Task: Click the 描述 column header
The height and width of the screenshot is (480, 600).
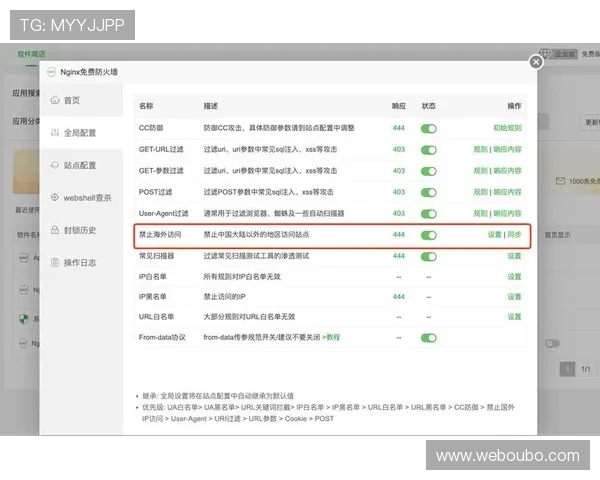Action: point(211,106)
